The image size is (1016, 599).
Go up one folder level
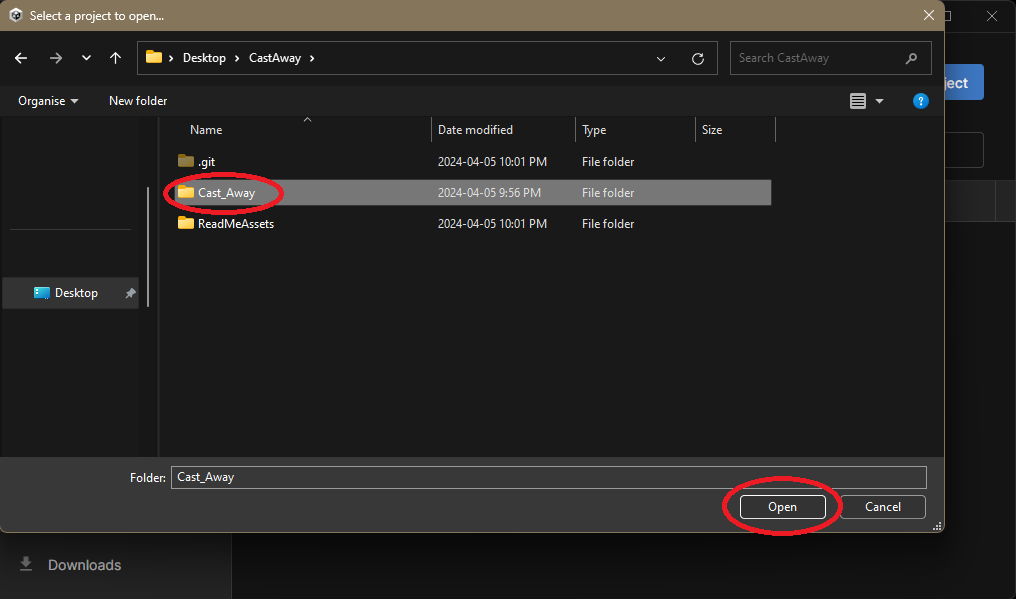click(x=116, y=58)
